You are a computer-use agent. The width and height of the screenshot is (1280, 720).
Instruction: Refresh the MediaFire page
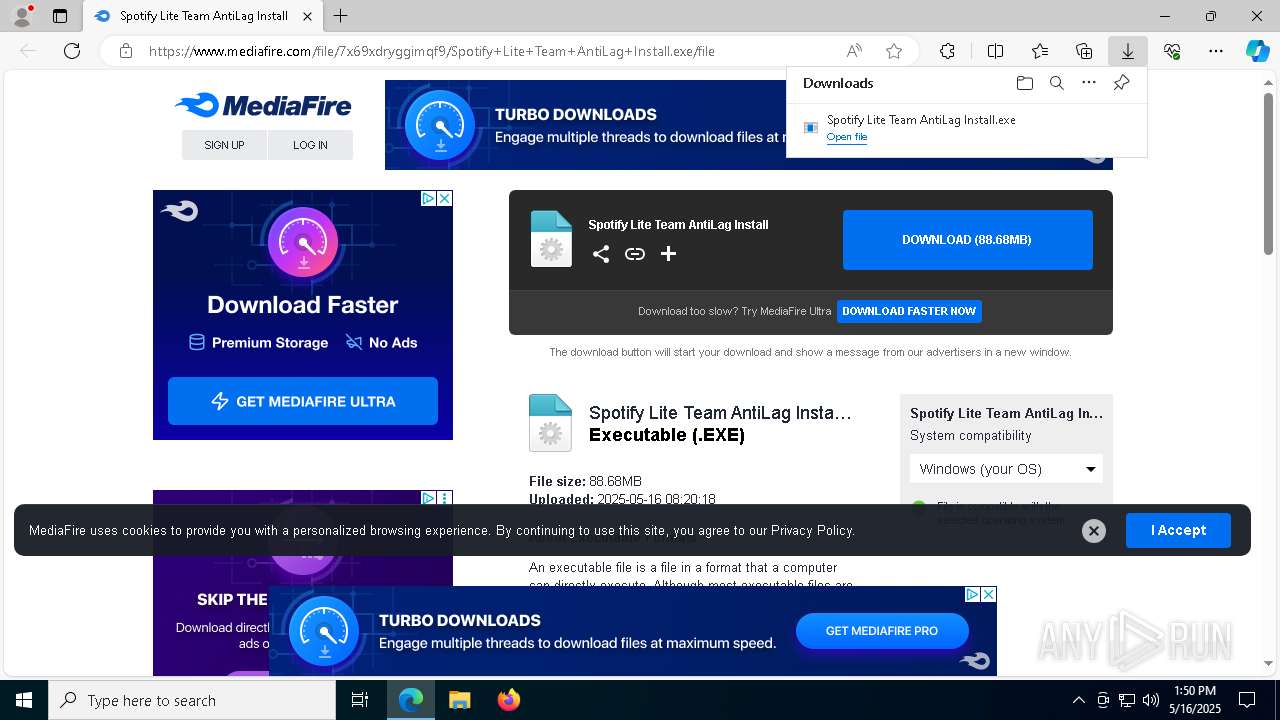tap(72, 51)
